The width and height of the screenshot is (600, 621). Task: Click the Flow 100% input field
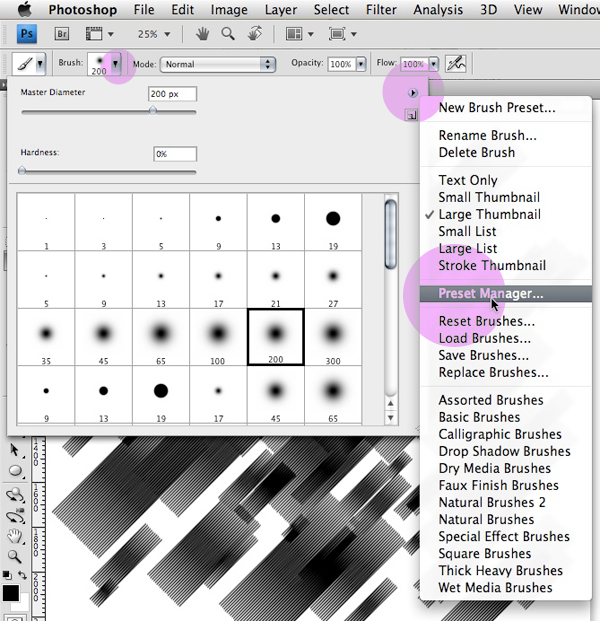414,63
